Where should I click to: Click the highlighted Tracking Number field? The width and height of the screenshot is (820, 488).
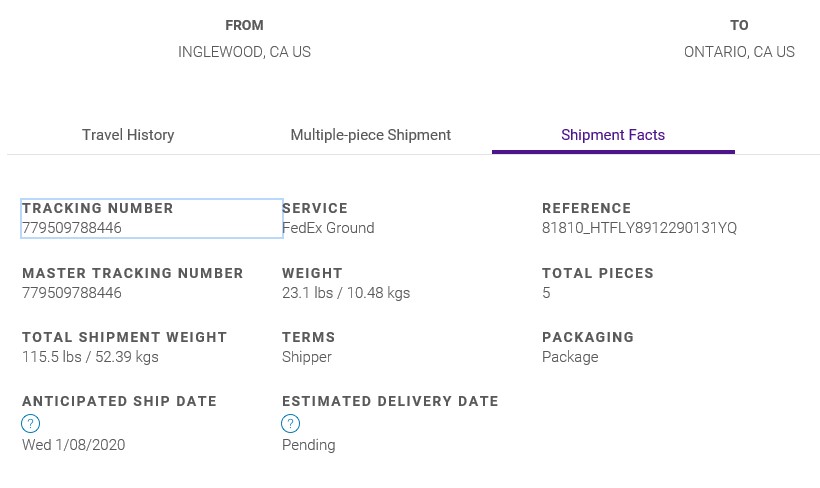(x=151, y=219)
